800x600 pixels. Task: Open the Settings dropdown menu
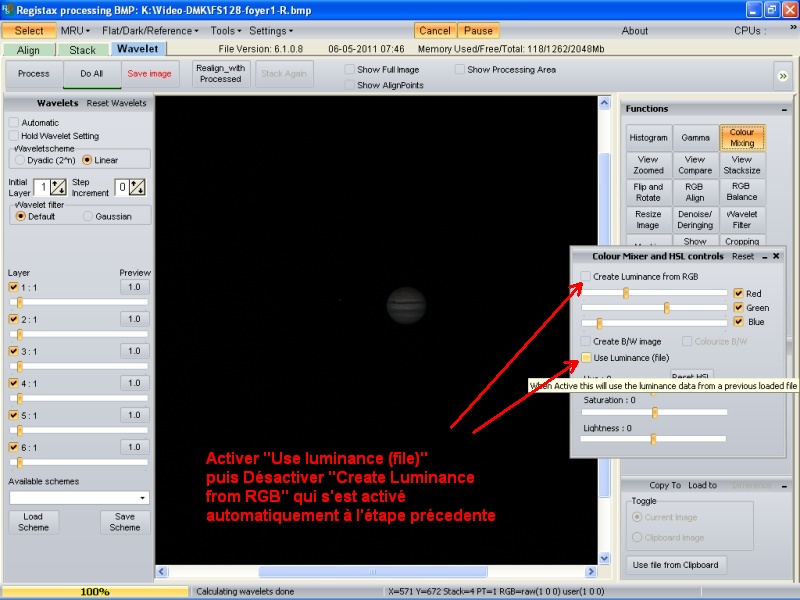pos(271,31)
